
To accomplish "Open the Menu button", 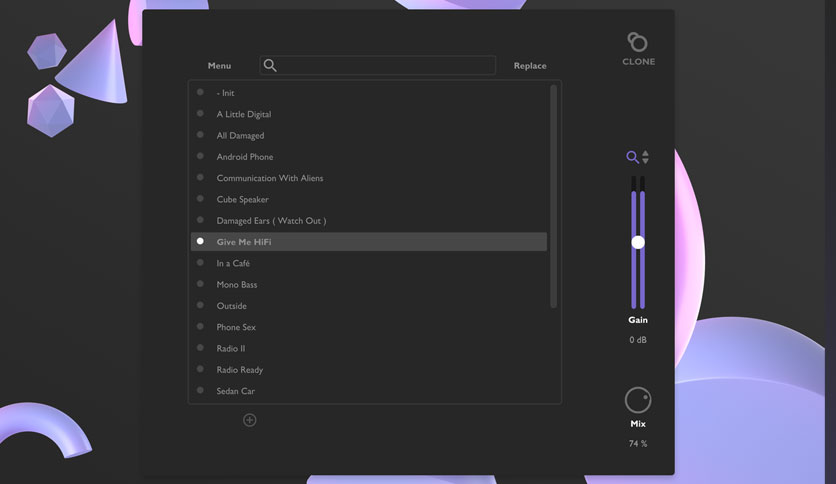I will pos(219,66).
